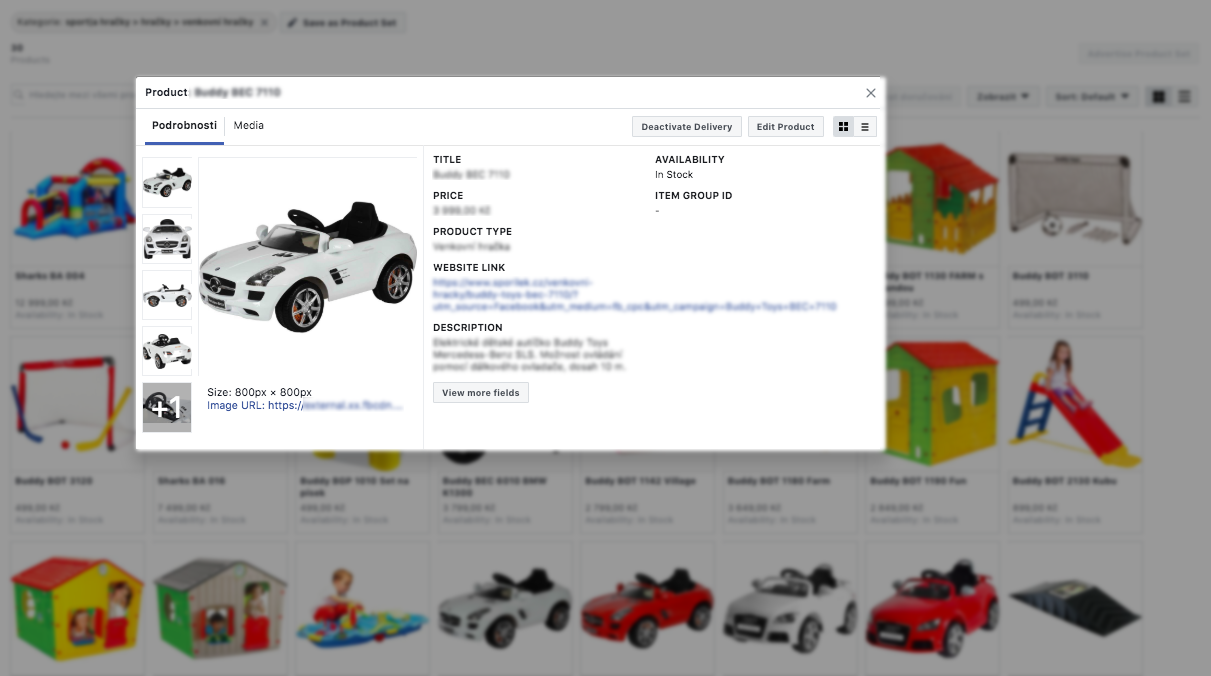This screenshot has width=1211, height=676.
Task: Click the Edit Product button
Action: [785, 127]
